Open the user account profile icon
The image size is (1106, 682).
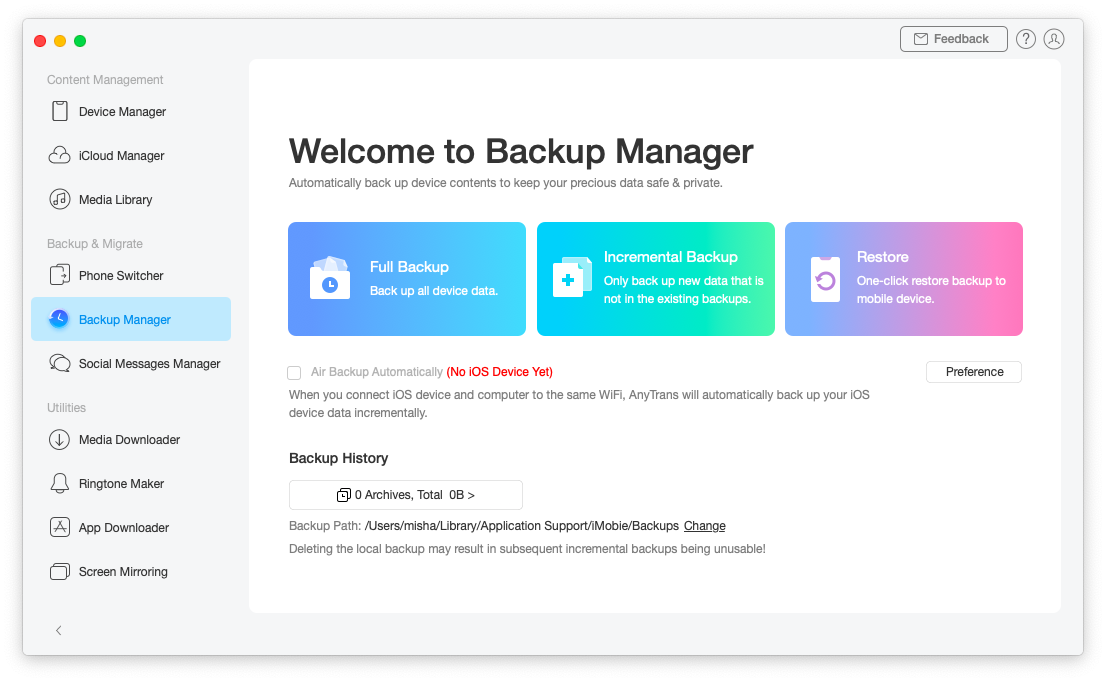click(1054, 39)
